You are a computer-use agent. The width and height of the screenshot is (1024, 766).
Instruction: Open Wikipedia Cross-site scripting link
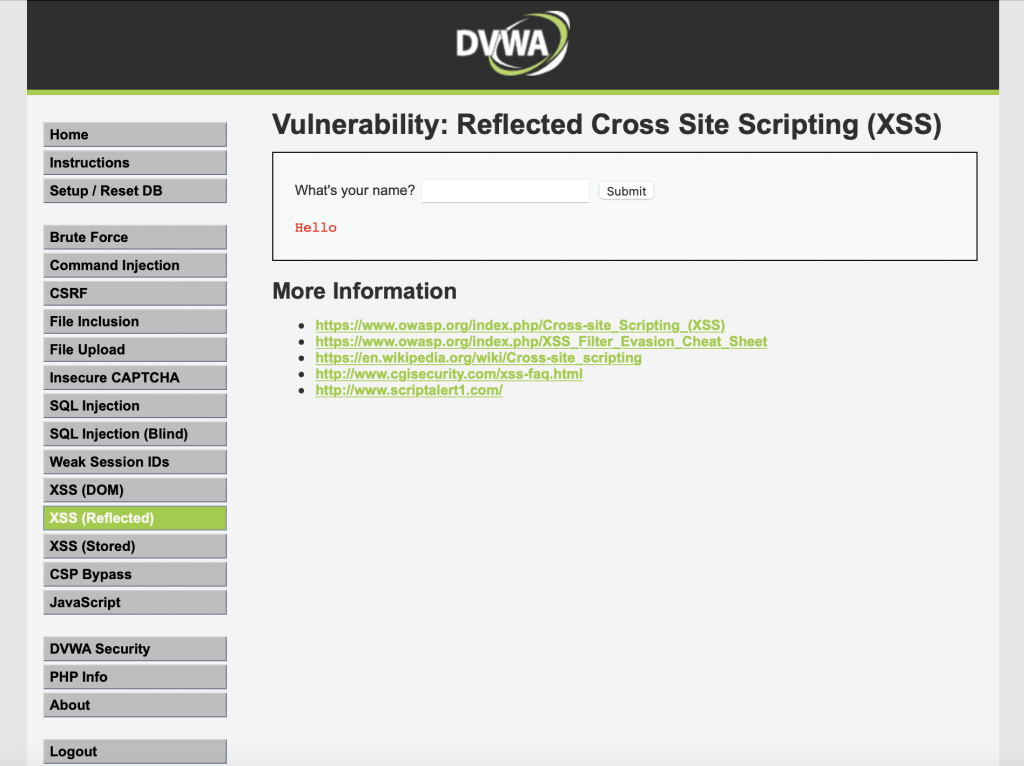(479, 358)
